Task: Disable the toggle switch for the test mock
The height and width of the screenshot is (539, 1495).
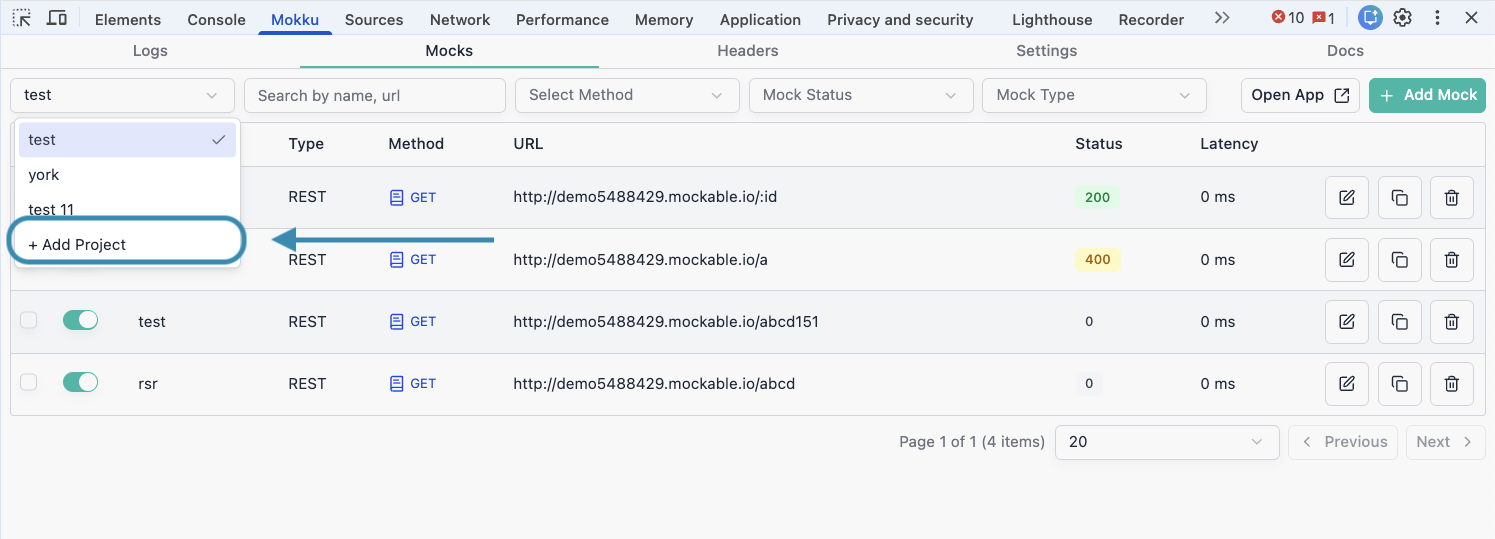Action: click(x=80, y=320)
